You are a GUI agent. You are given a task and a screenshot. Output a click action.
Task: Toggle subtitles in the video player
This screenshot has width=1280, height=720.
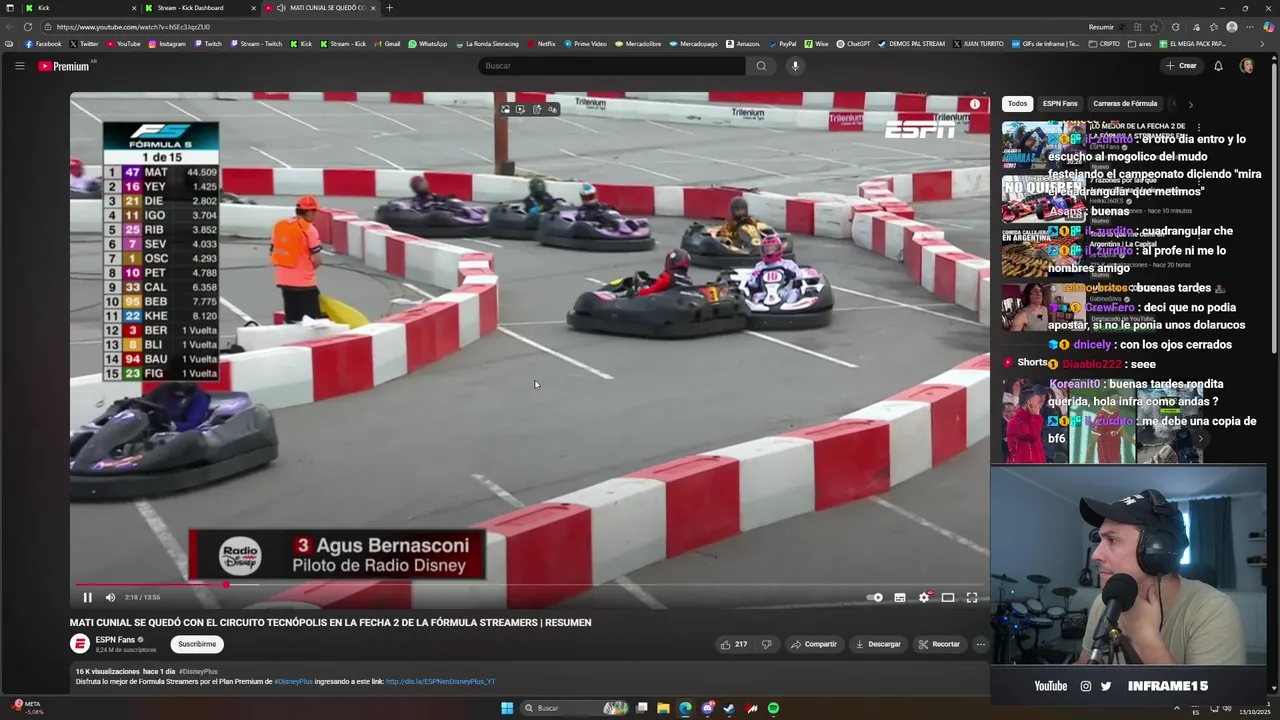pyautogui.click(x=900, y=597)
